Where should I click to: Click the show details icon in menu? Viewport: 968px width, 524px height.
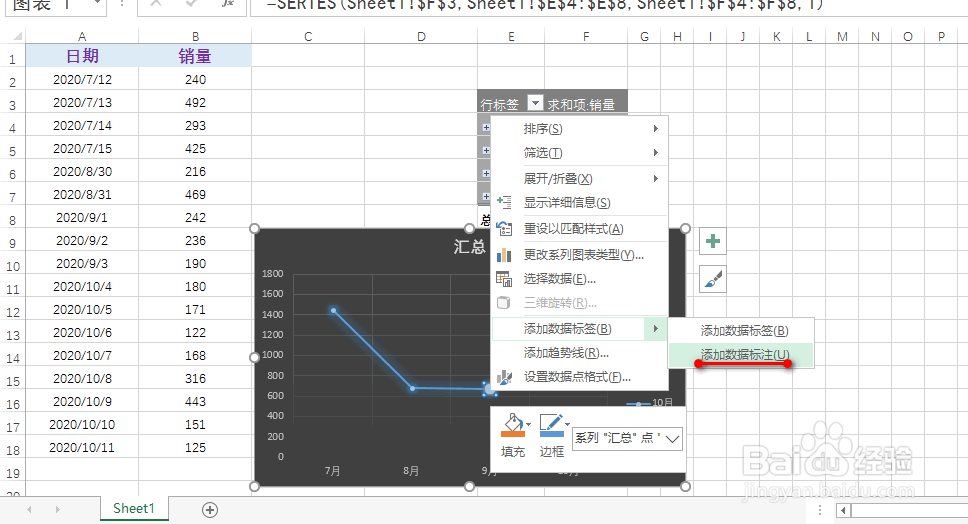click(504, 202)
